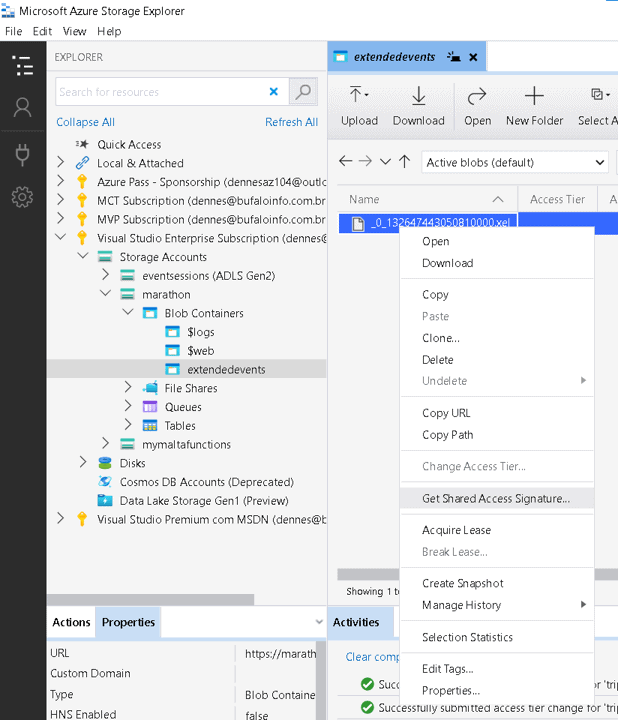Expand Visual Studio Premium com MSDN

tap(60, 518)
